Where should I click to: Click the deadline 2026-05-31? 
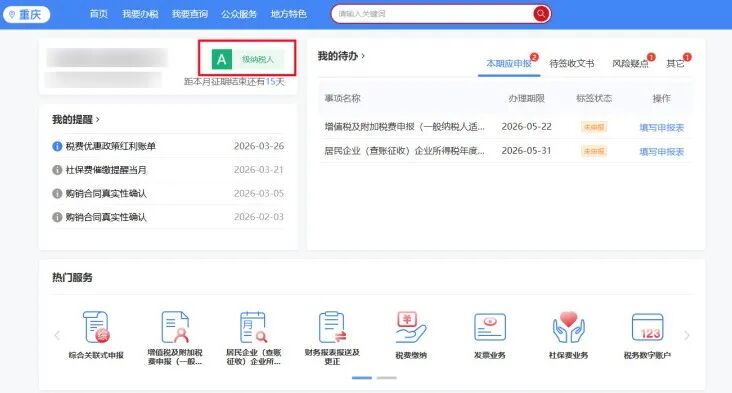point(526,151)
